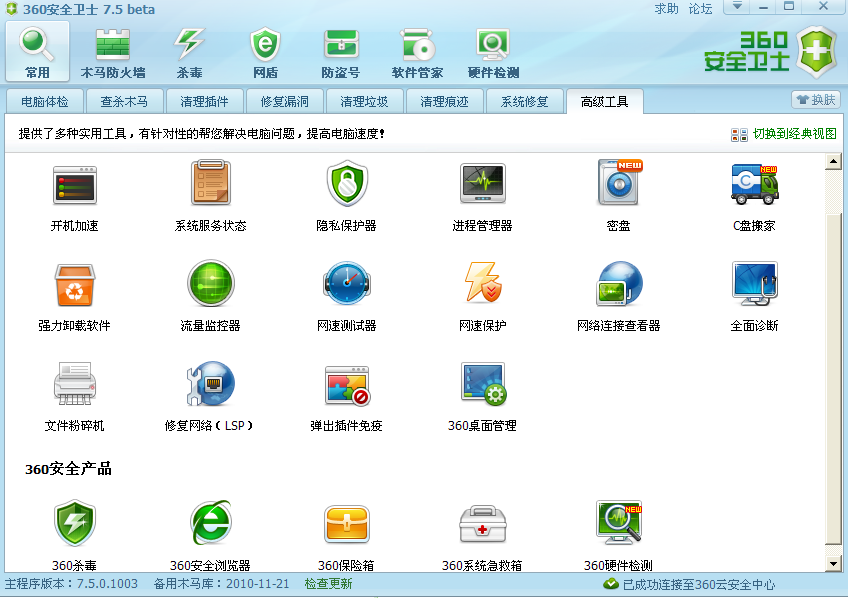848x598 pixels.
Task: Launch the 全面诊断 monitor stethoscope icon
Action: 755,283
